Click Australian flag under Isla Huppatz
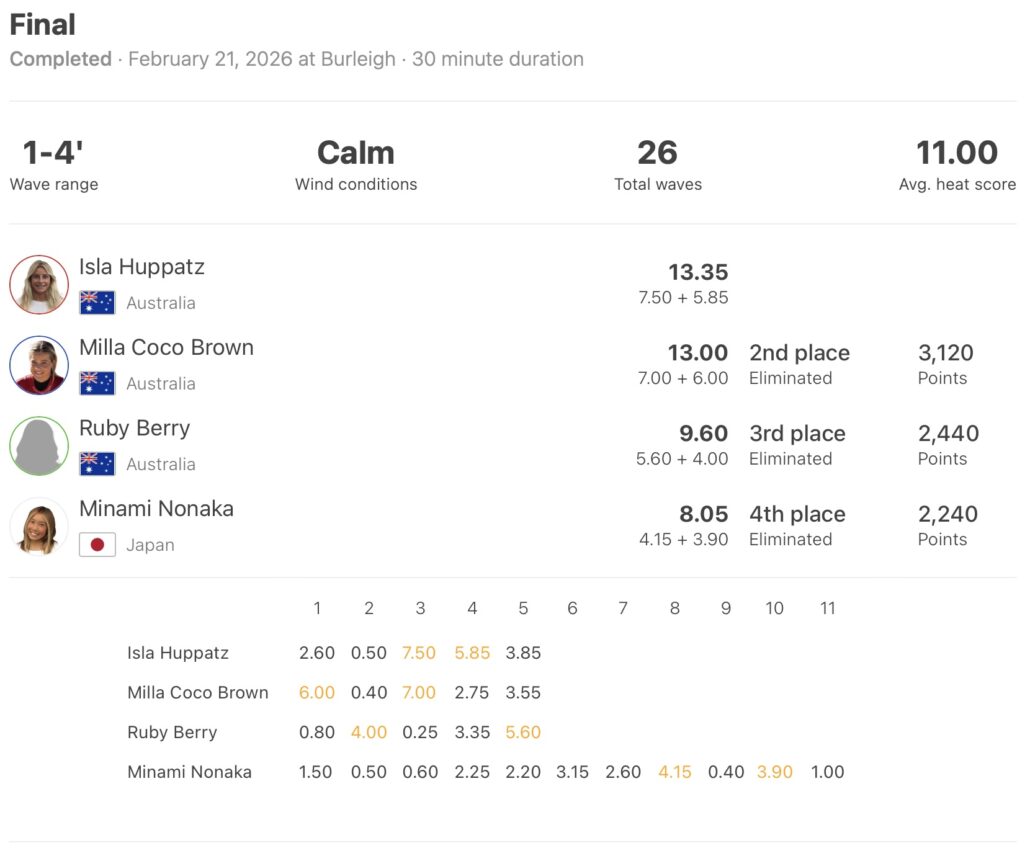1030x856 pixels. pos(97,303)
